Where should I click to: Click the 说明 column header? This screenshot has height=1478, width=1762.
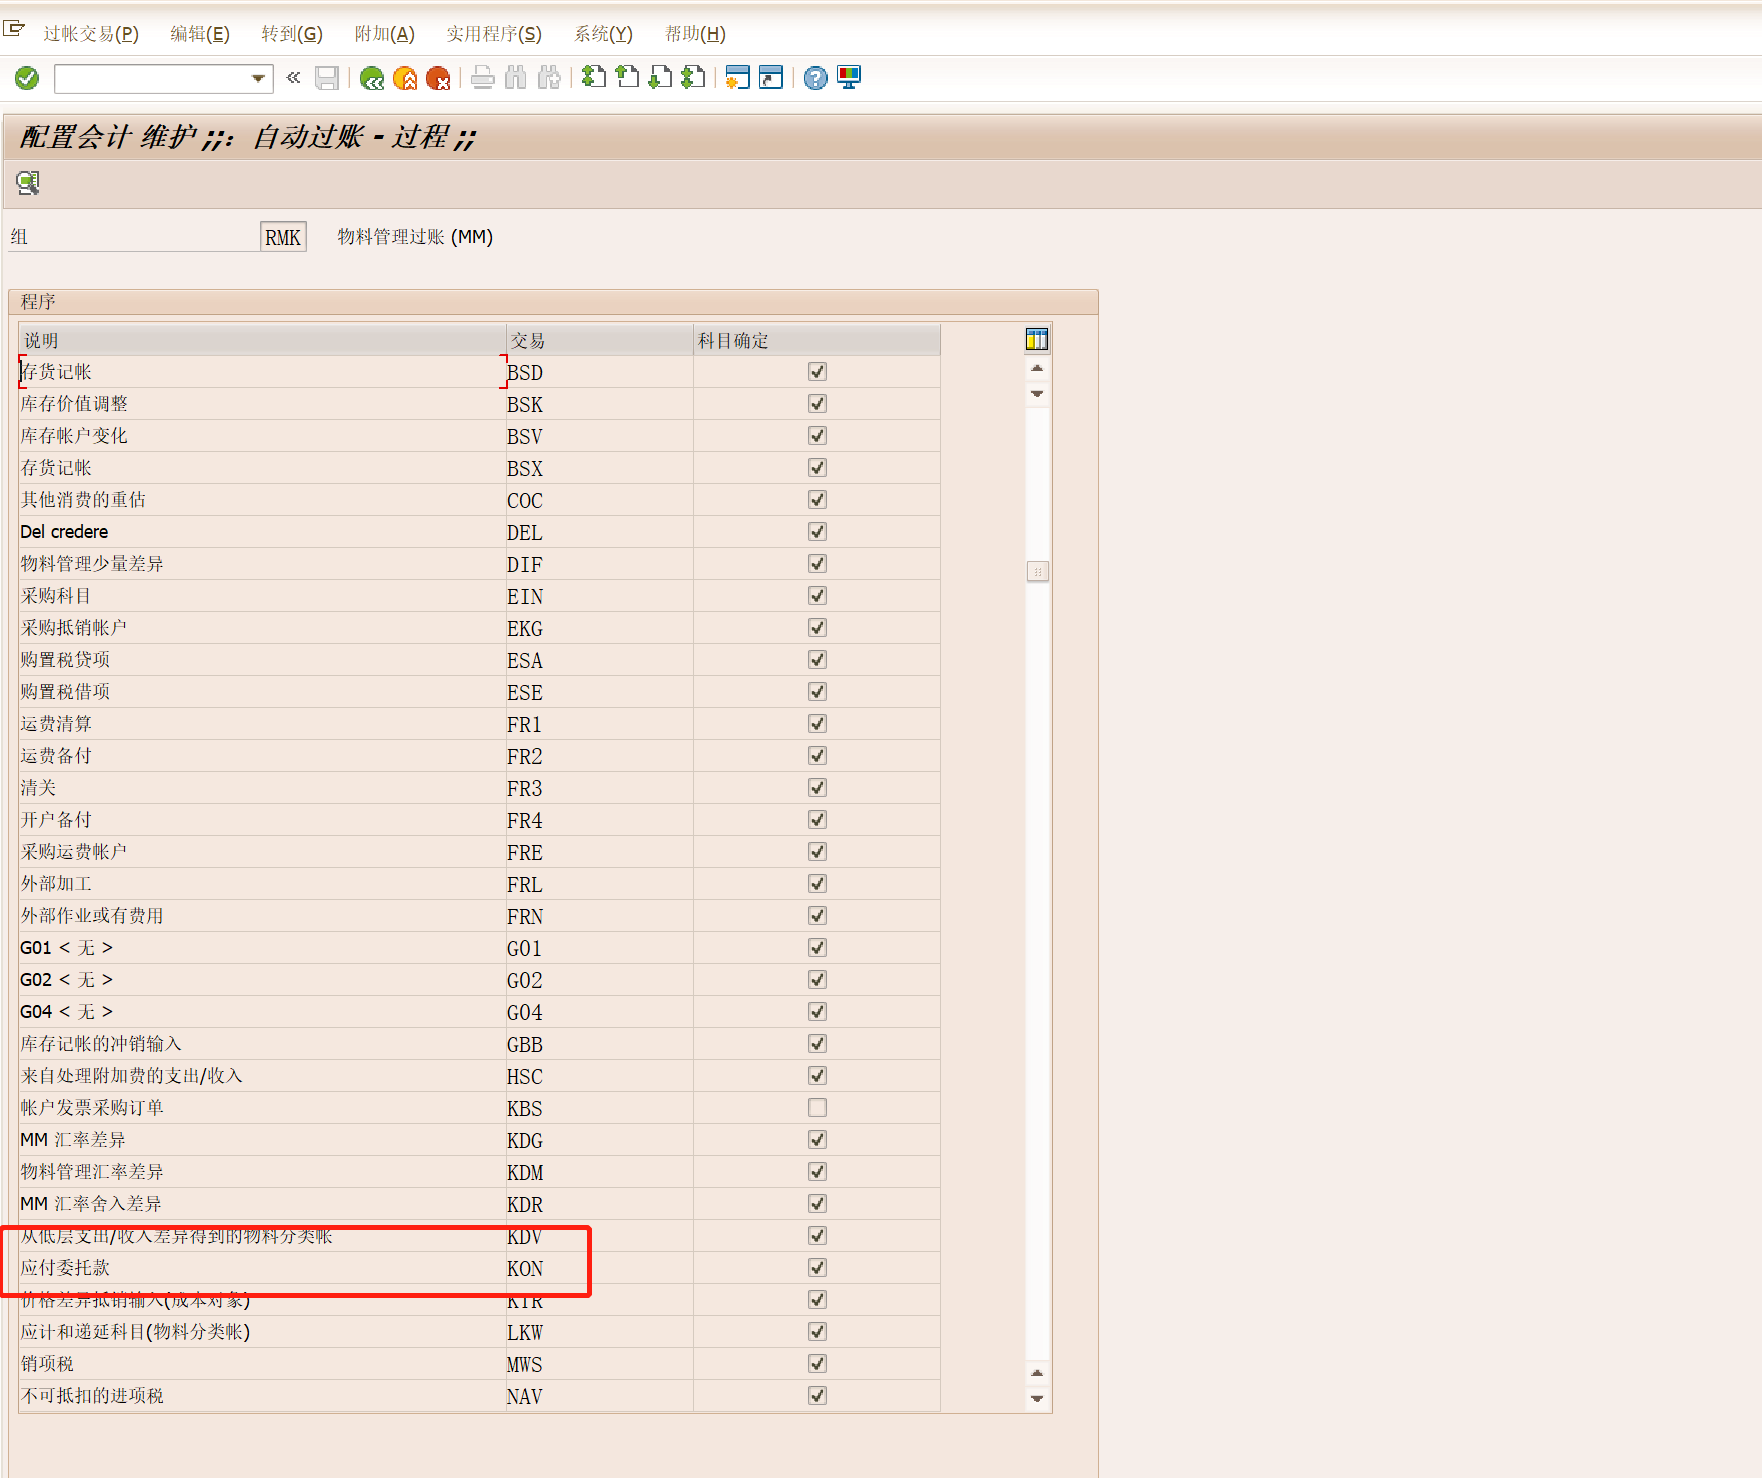(262, 341)
